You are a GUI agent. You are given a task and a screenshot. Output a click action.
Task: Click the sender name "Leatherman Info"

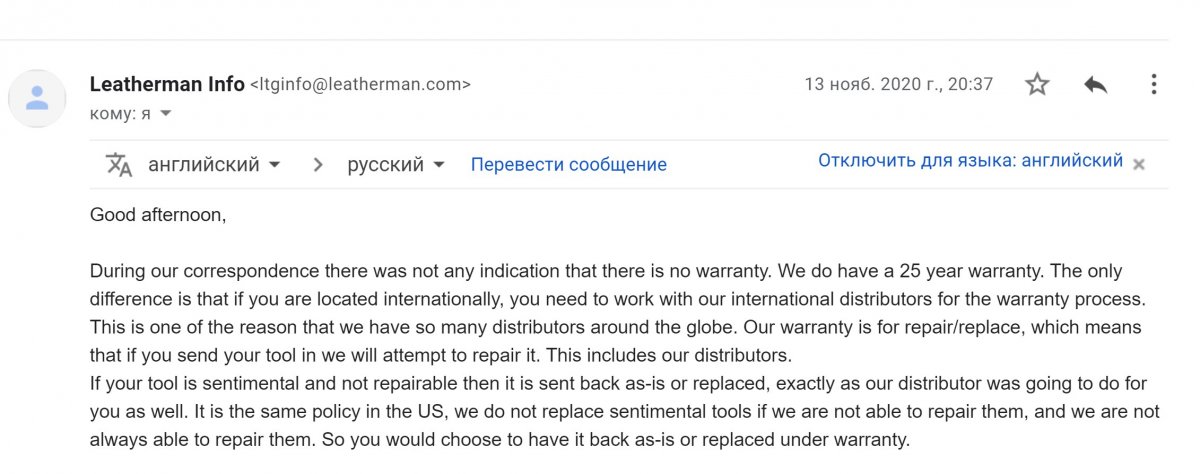click(167, 85)
